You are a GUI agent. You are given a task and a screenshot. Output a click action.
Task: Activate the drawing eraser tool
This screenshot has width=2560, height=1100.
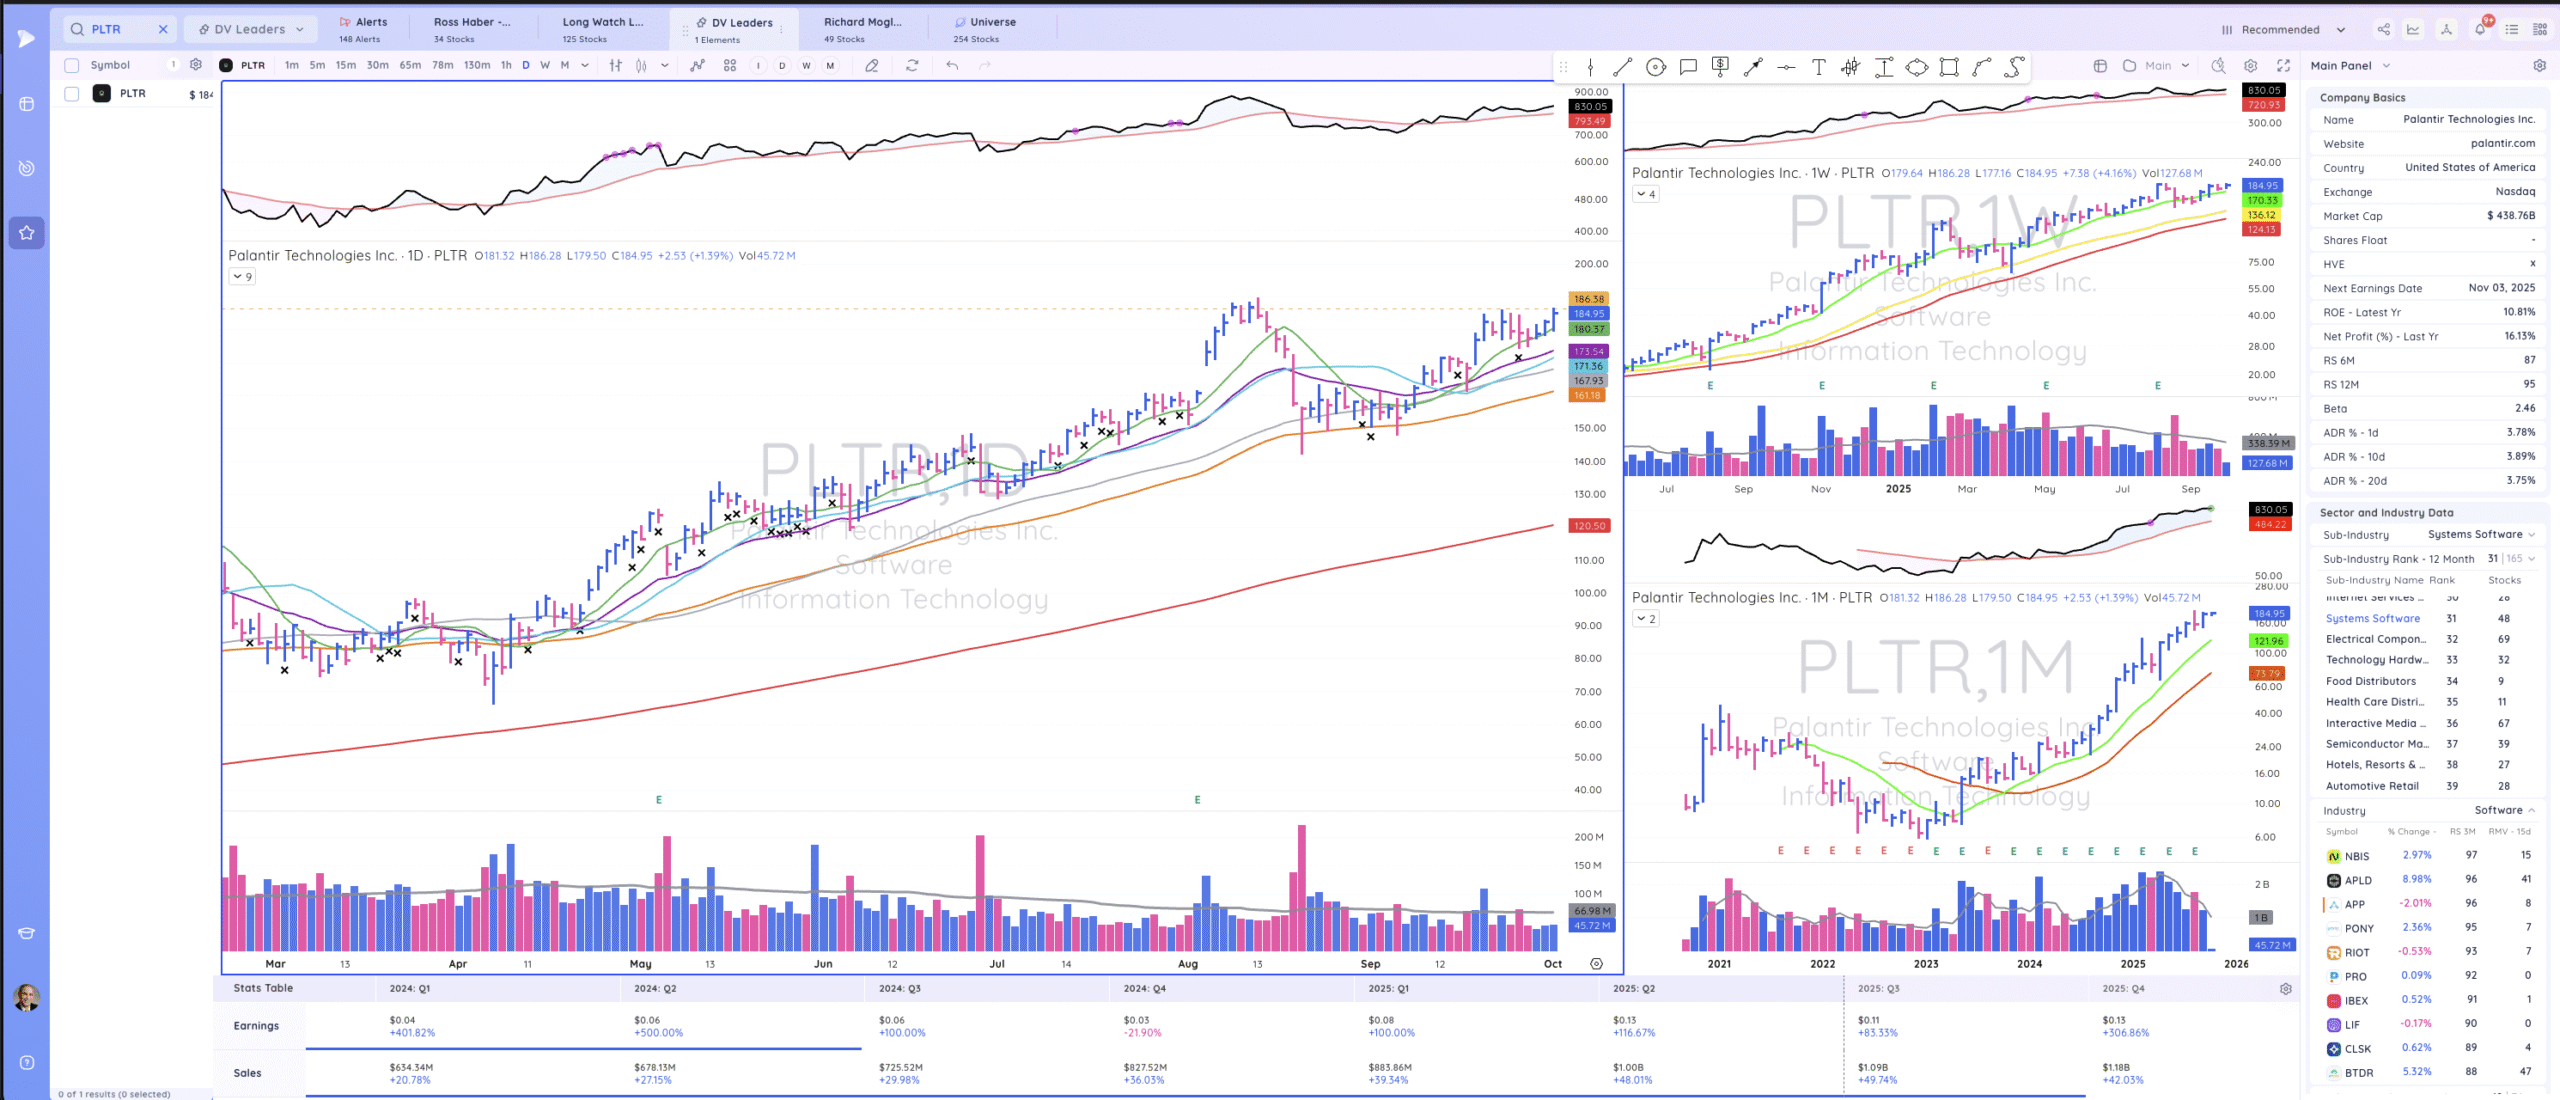pyautogui.click(x=872, y=65)
